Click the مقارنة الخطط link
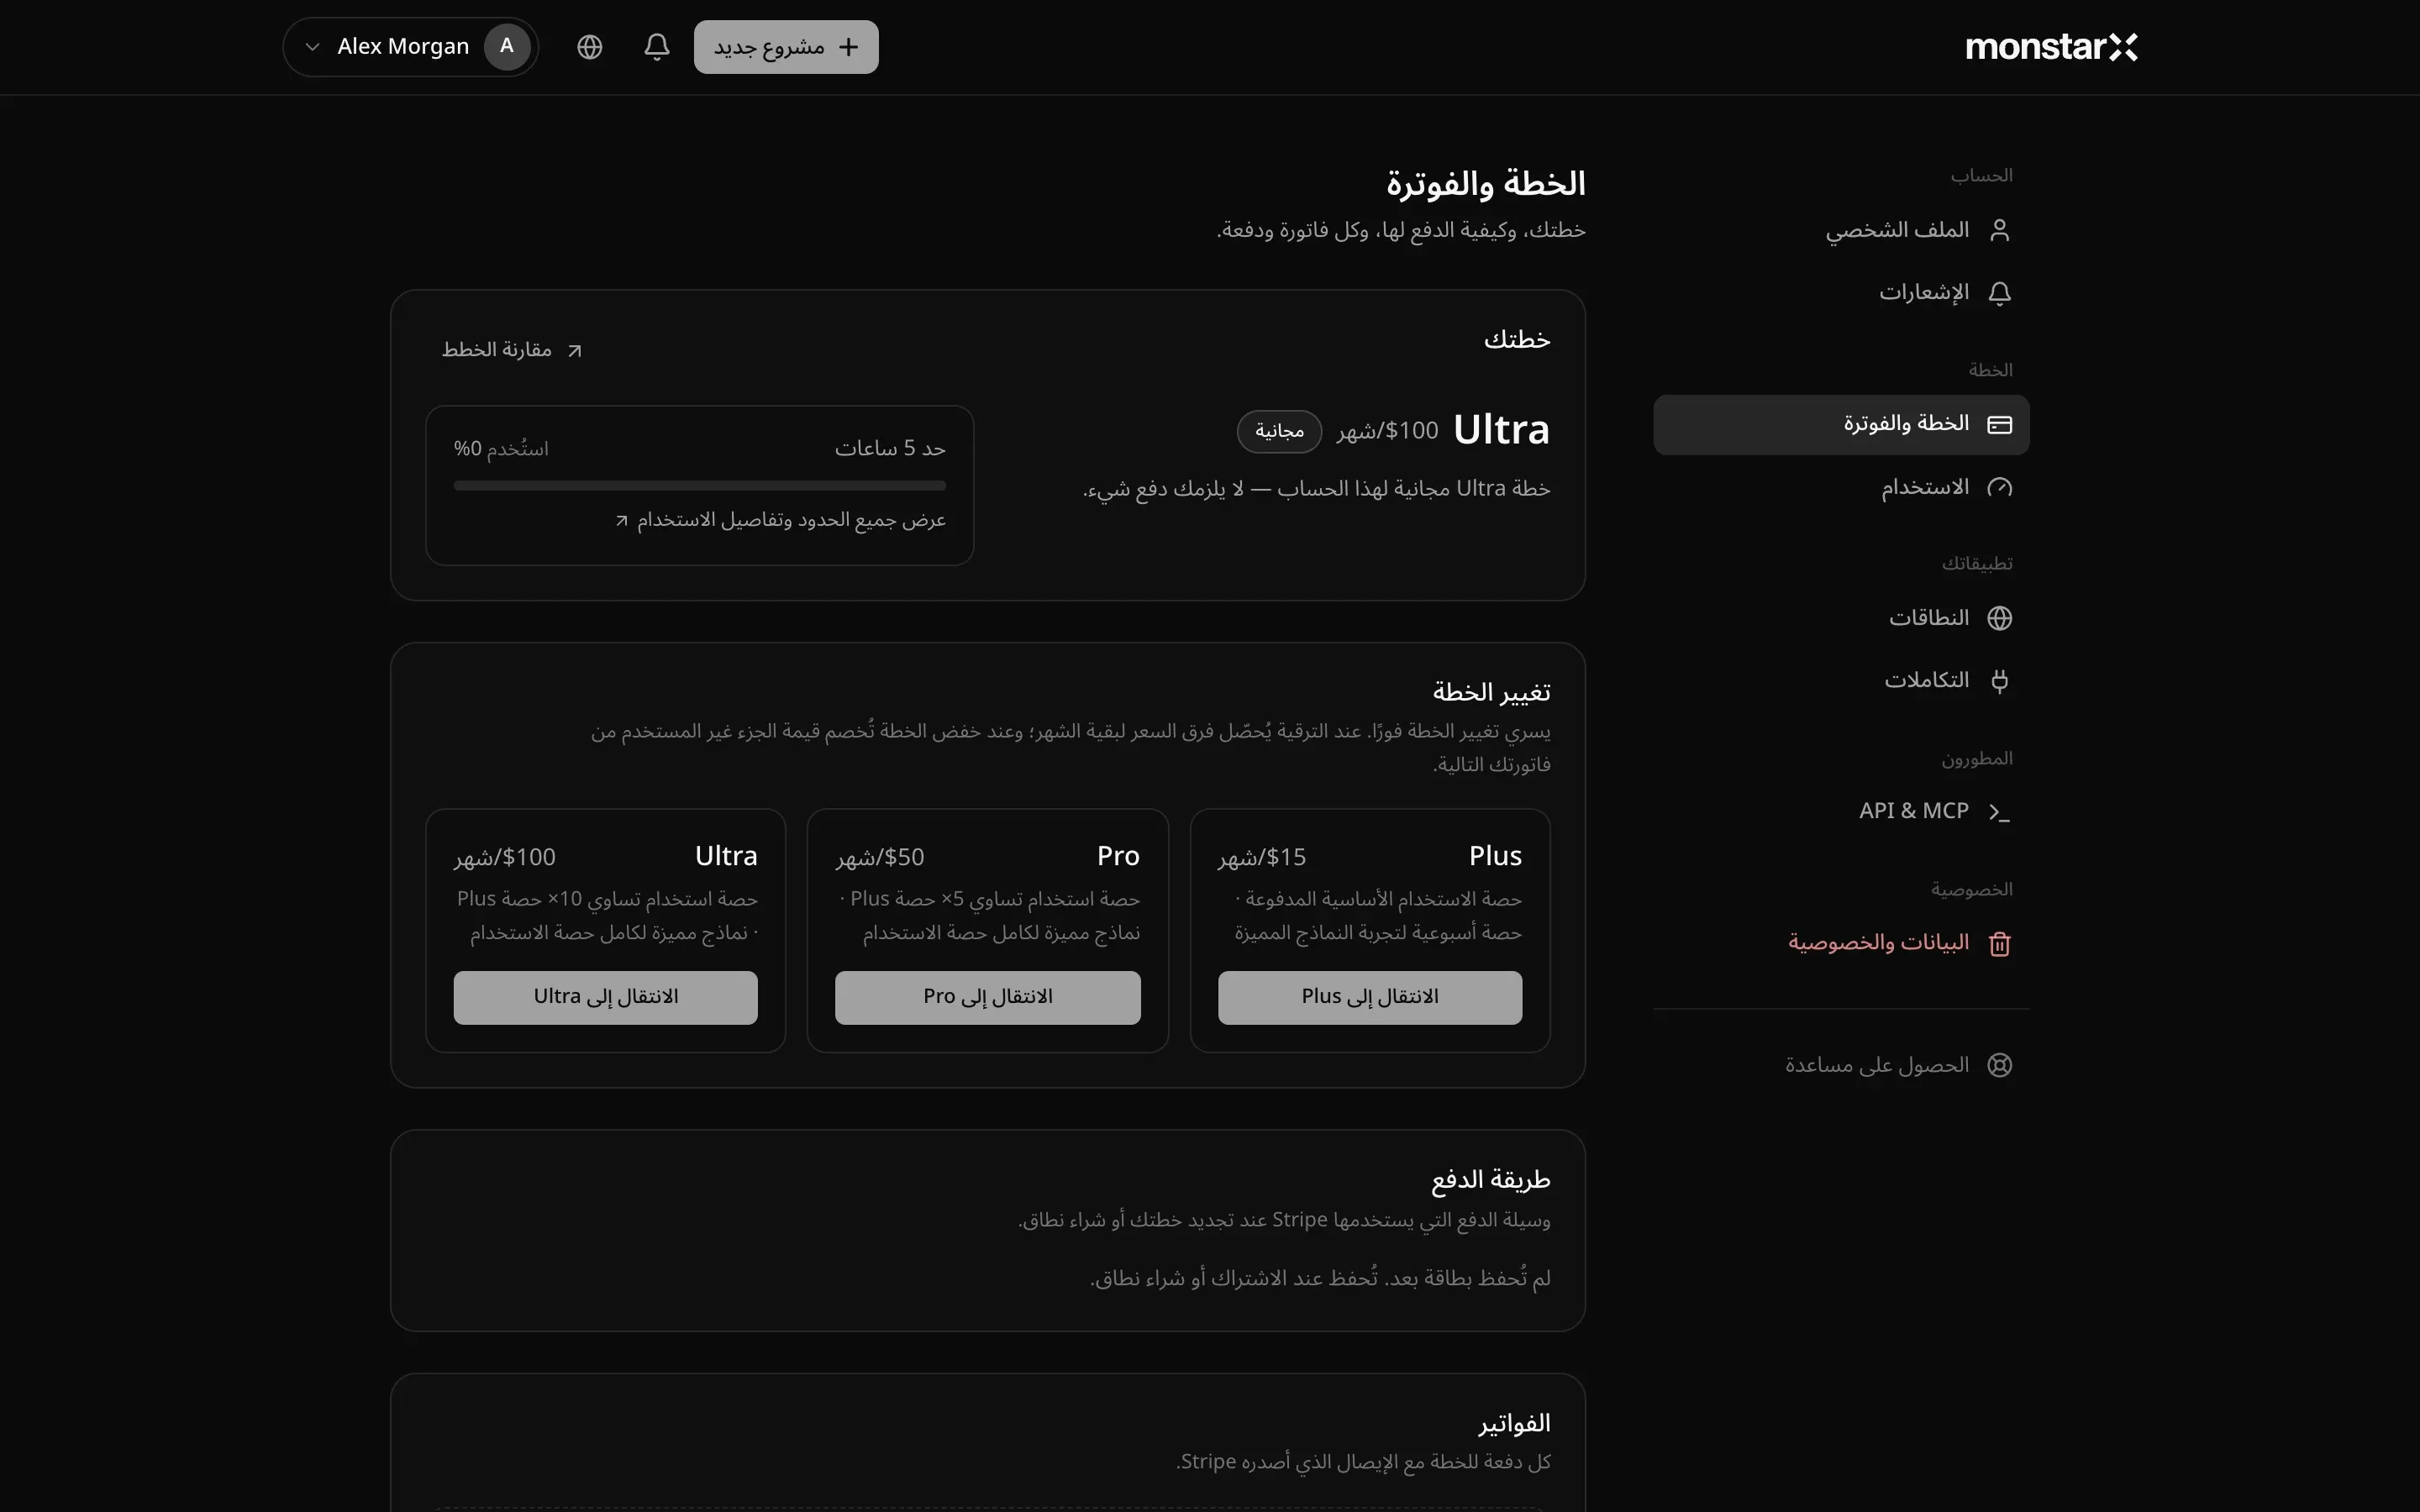 tap(512, 349)
